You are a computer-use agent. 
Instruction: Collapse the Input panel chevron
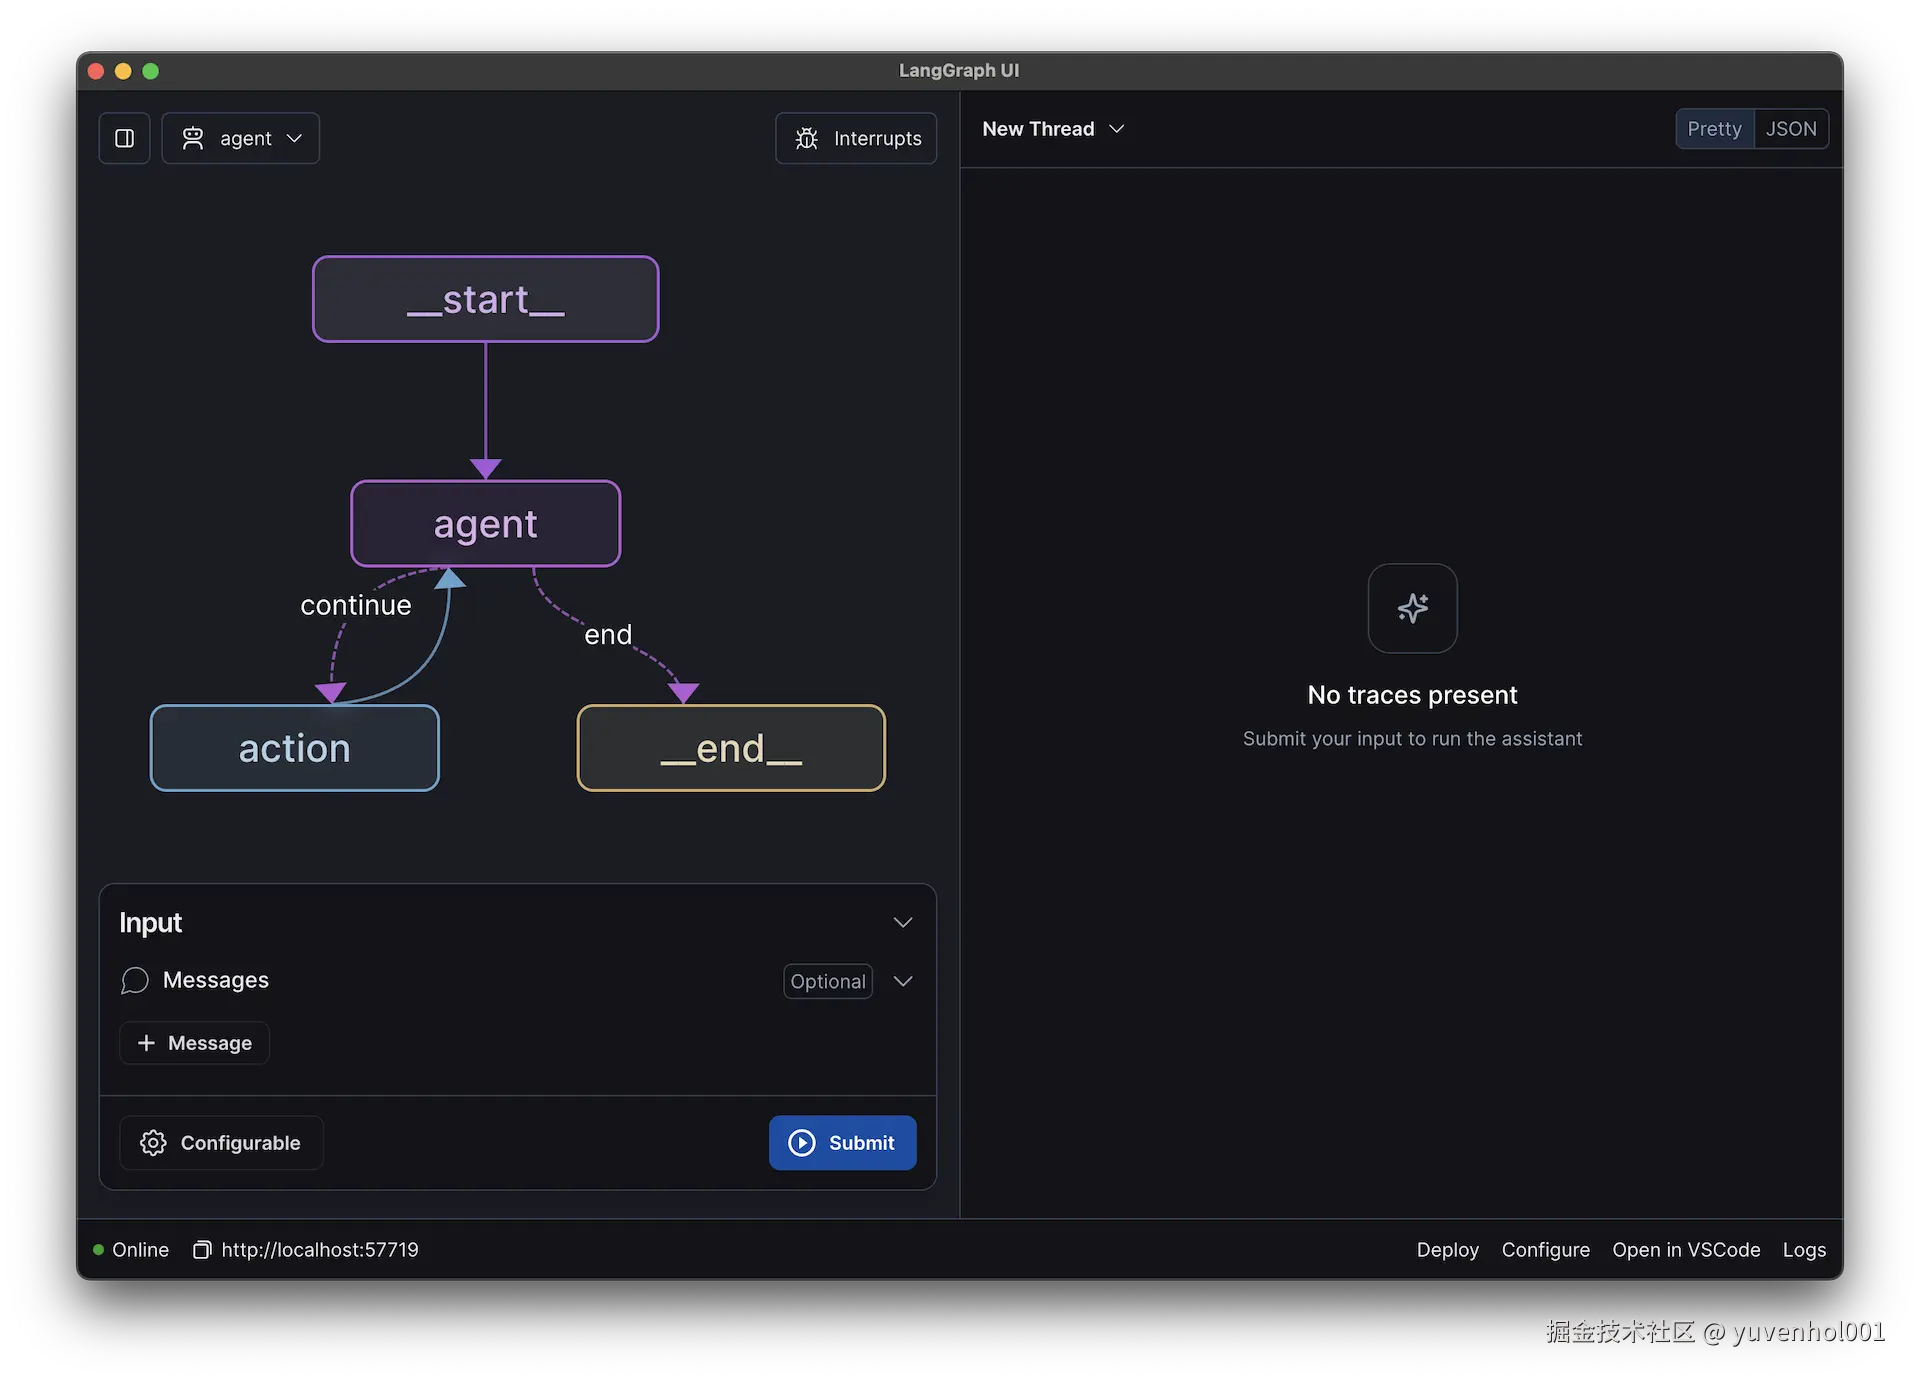click(902, 922)
